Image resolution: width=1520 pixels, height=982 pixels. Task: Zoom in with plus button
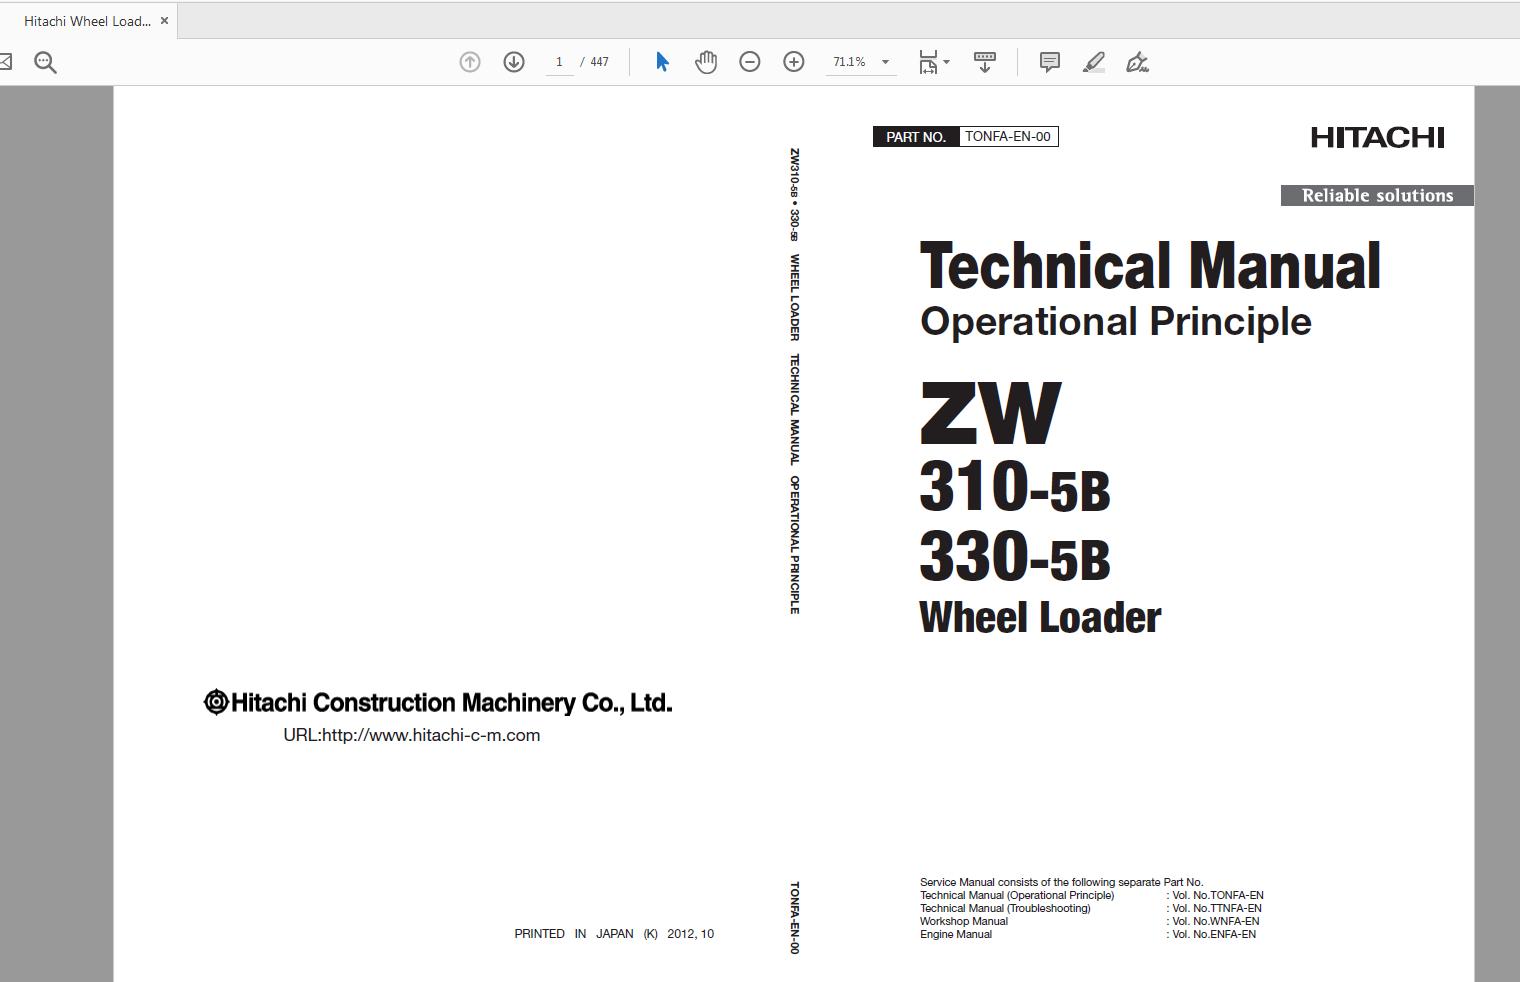pyautogui.click(x=794, y=62)
